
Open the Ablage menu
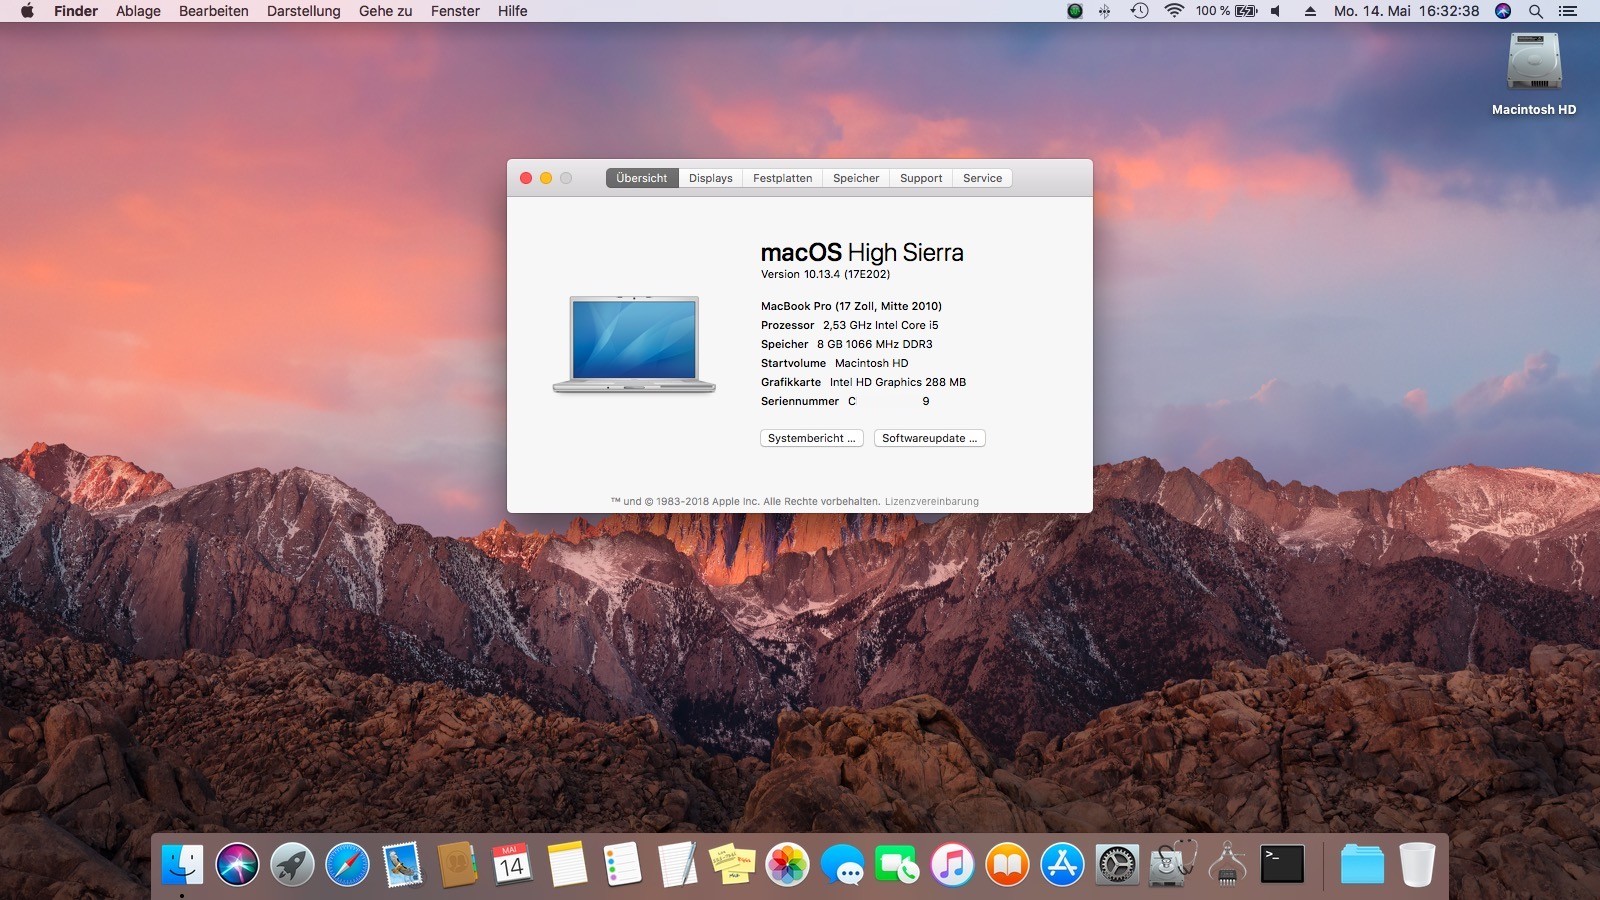138,11
